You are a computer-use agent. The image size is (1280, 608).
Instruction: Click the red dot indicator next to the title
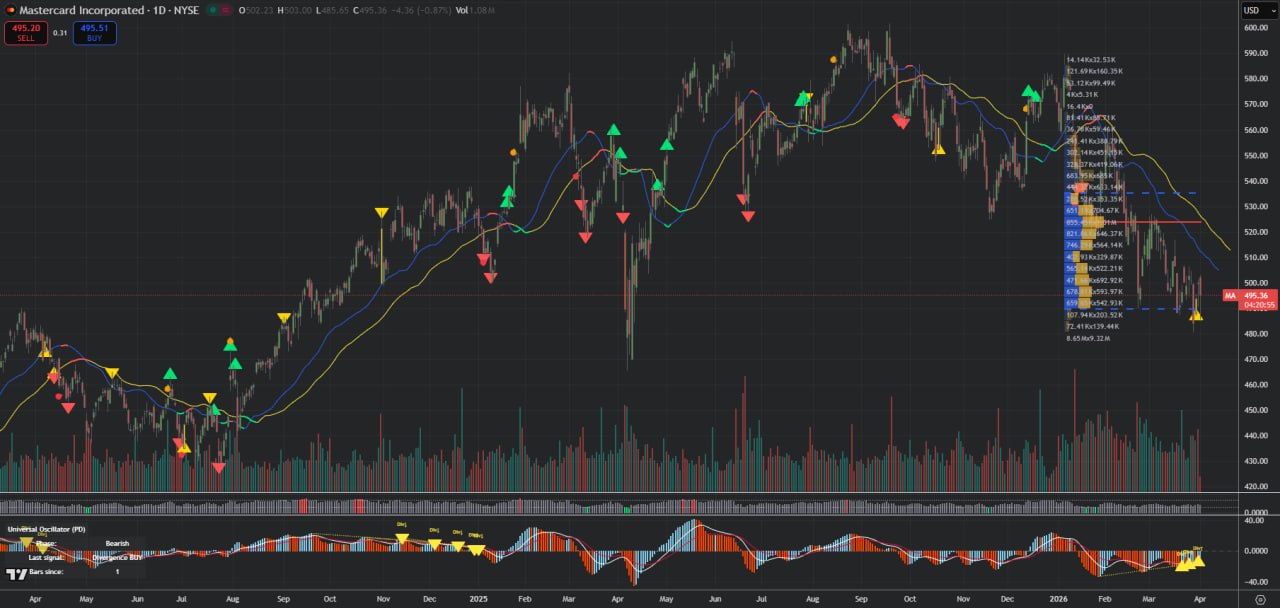pos(227,10)
